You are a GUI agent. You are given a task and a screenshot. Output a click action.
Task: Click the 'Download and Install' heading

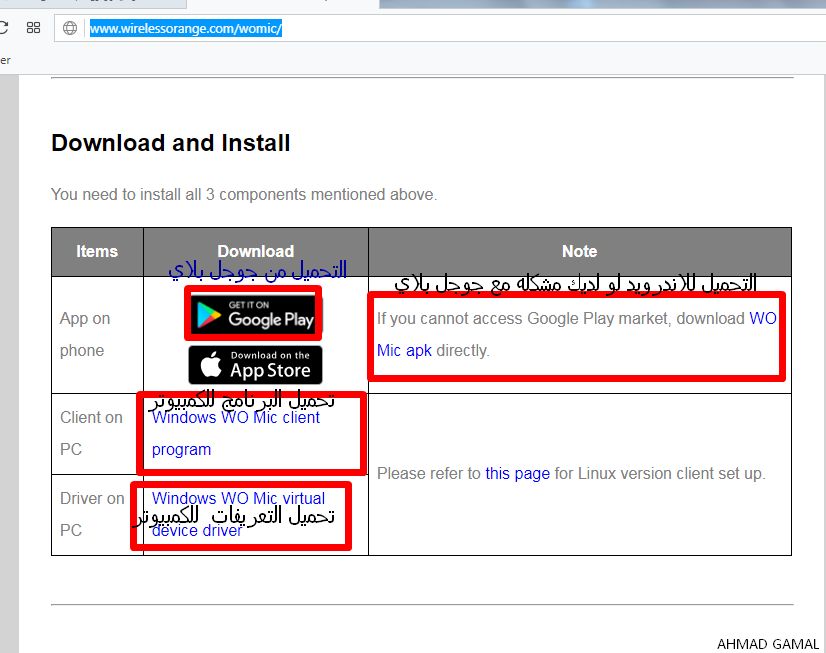(x=171, y=143)
